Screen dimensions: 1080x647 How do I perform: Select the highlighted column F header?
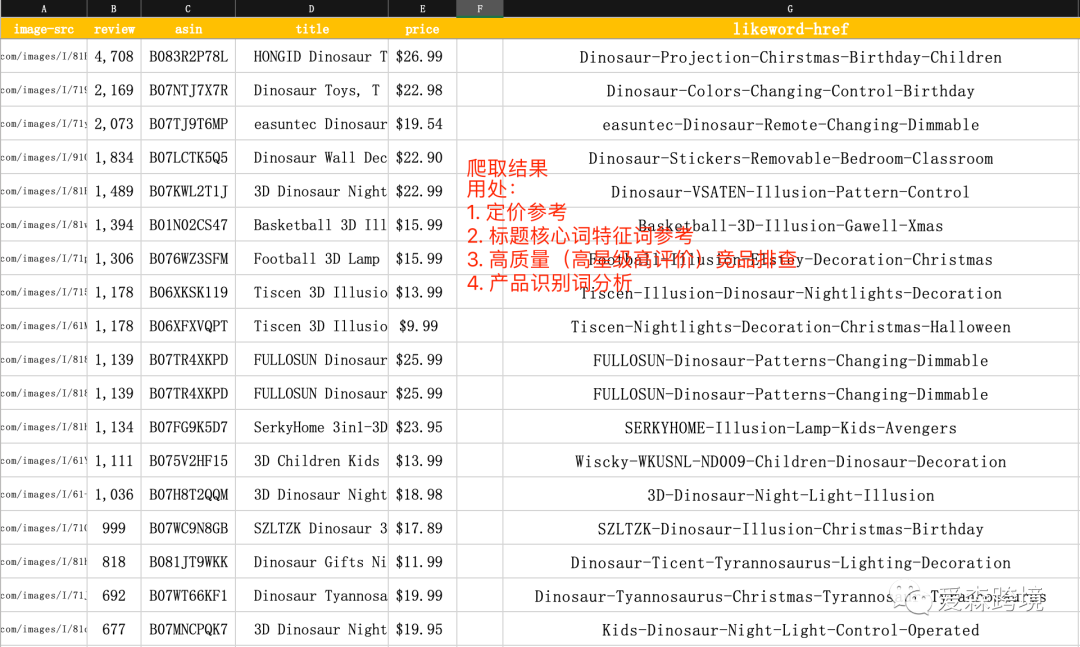(479, 8)
